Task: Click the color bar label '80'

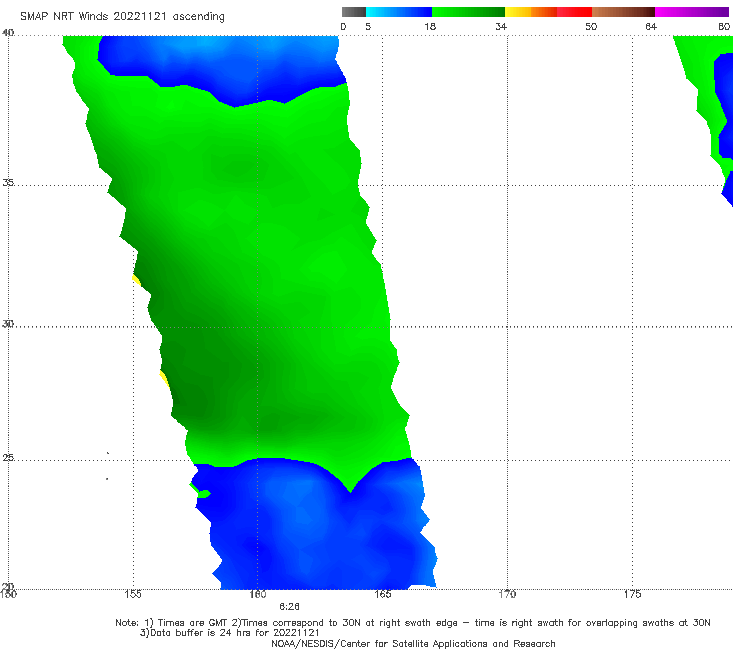Action: click(x=724, y=27)
